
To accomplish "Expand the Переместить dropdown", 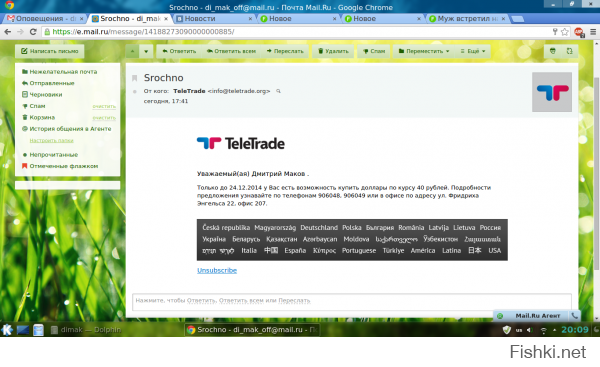I will click(424, 51).
